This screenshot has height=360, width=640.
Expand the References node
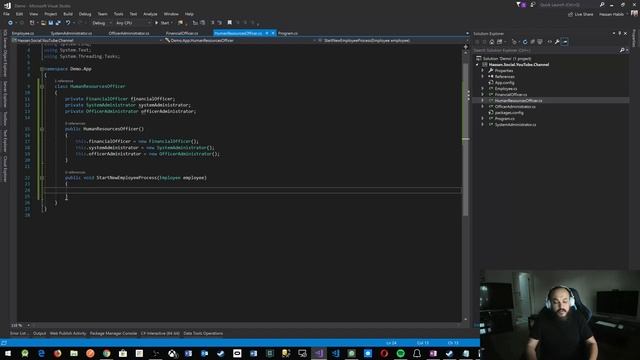[x=482, y=76]
